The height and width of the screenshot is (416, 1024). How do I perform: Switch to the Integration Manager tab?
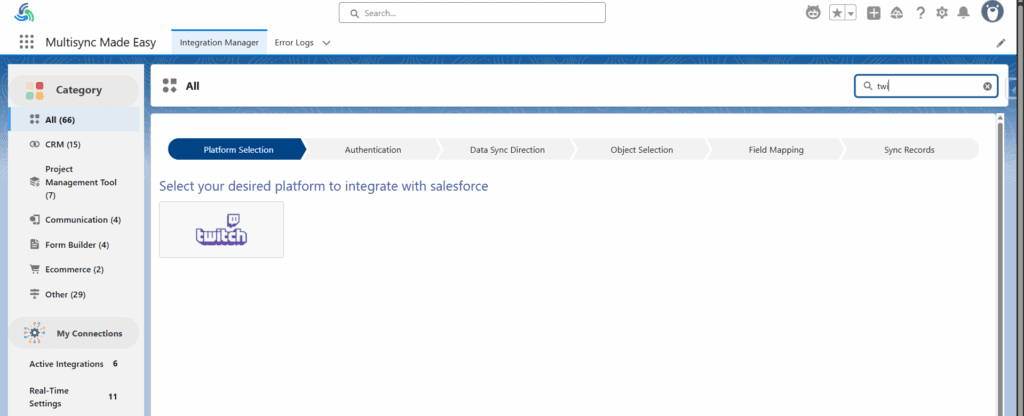pos(219,43)
